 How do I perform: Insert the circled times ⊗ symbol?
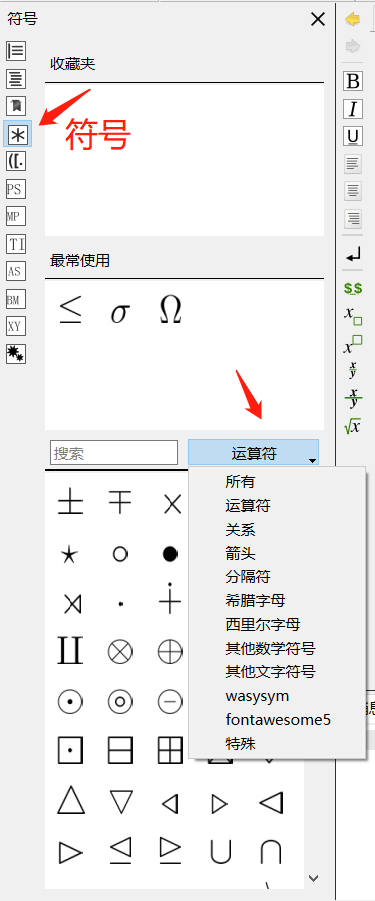[121, 653]
